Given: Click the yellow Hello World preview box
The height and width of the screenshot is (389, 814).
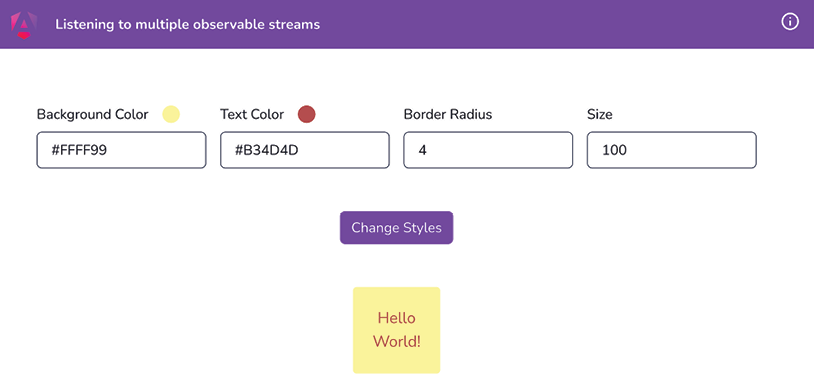Looking at the screenshot, I should pyautogui.click(x=397, y=330).
